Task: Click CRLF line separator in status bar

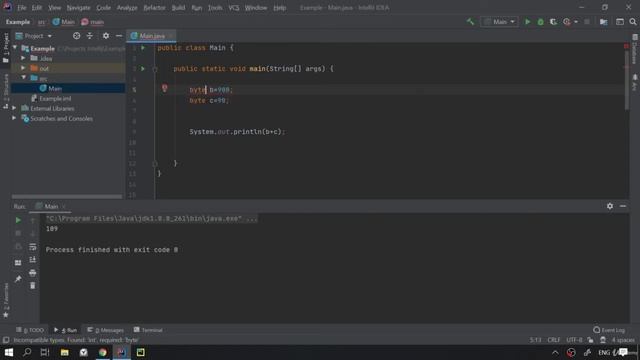Action: click(553, 340)
